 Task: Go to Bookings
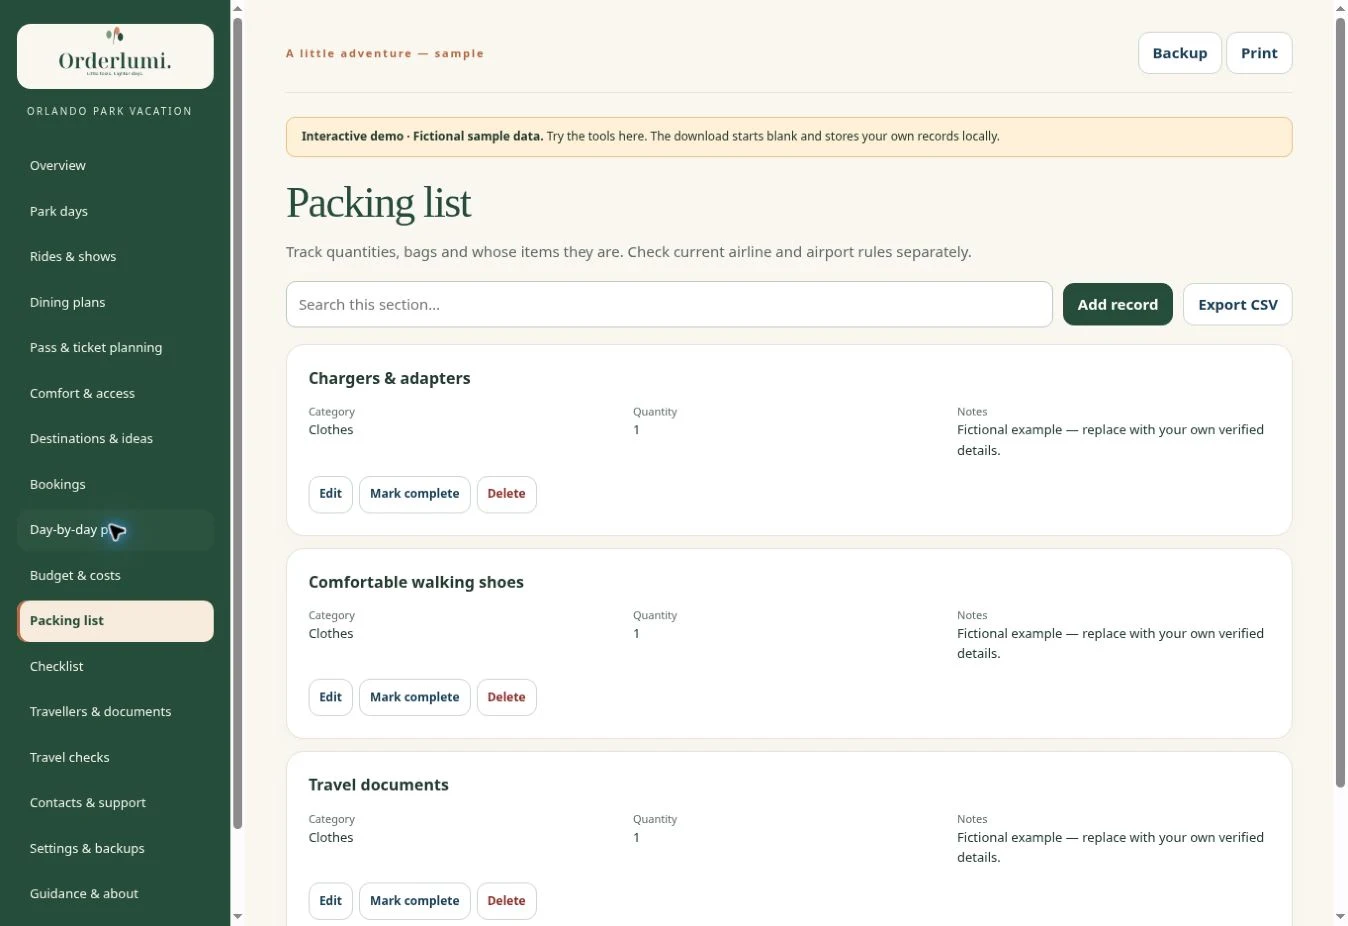pyautogui.click(x=115, y=484)
